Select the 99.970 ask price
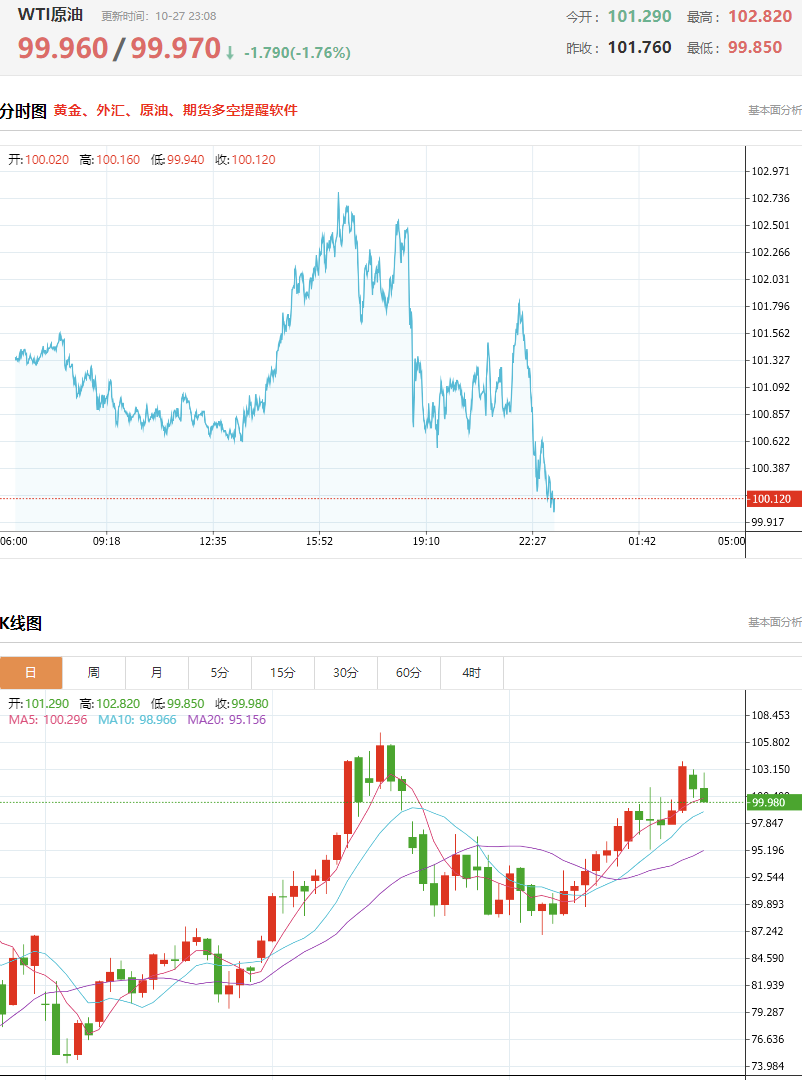This screenshot has height=1080, width=802. tap(176, 48)
